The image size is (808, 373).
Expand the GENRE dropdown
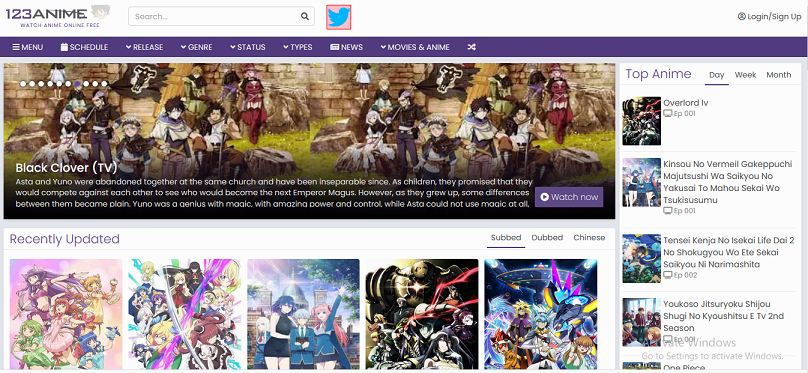(x=196, y=47)
